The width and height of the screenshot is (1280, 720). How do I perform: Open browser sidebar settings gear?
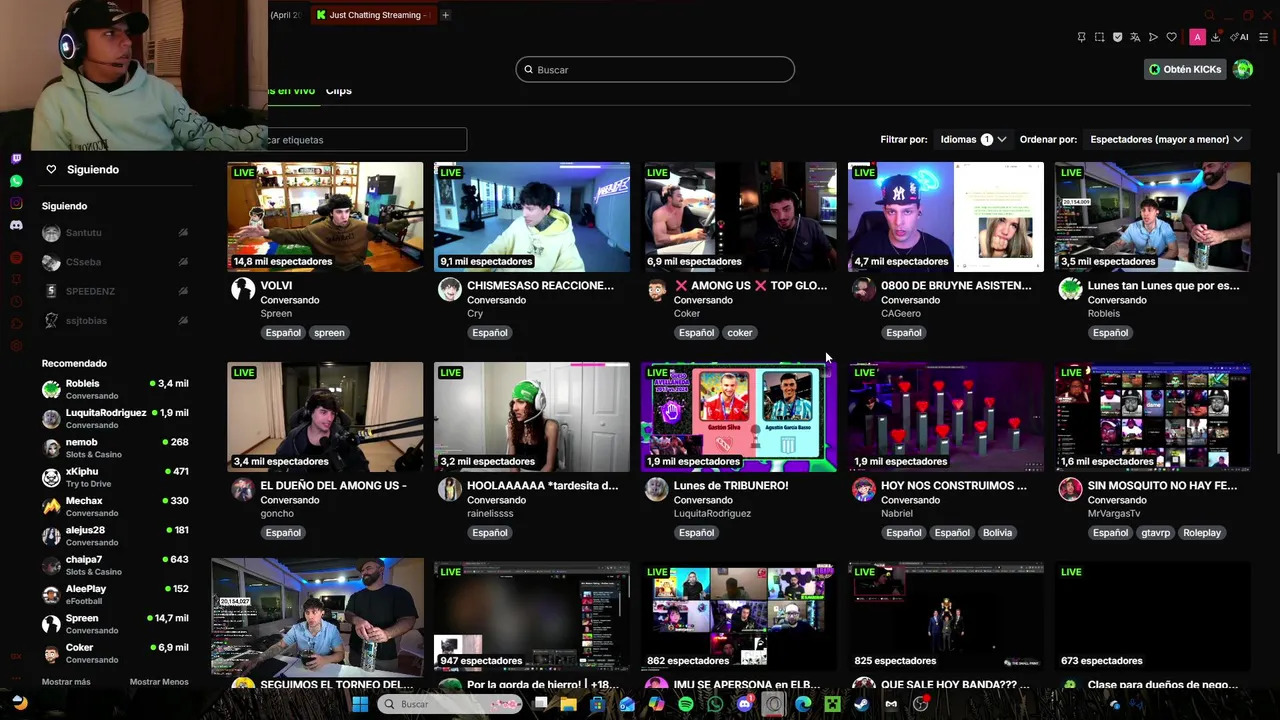click(x=16, y=346)
